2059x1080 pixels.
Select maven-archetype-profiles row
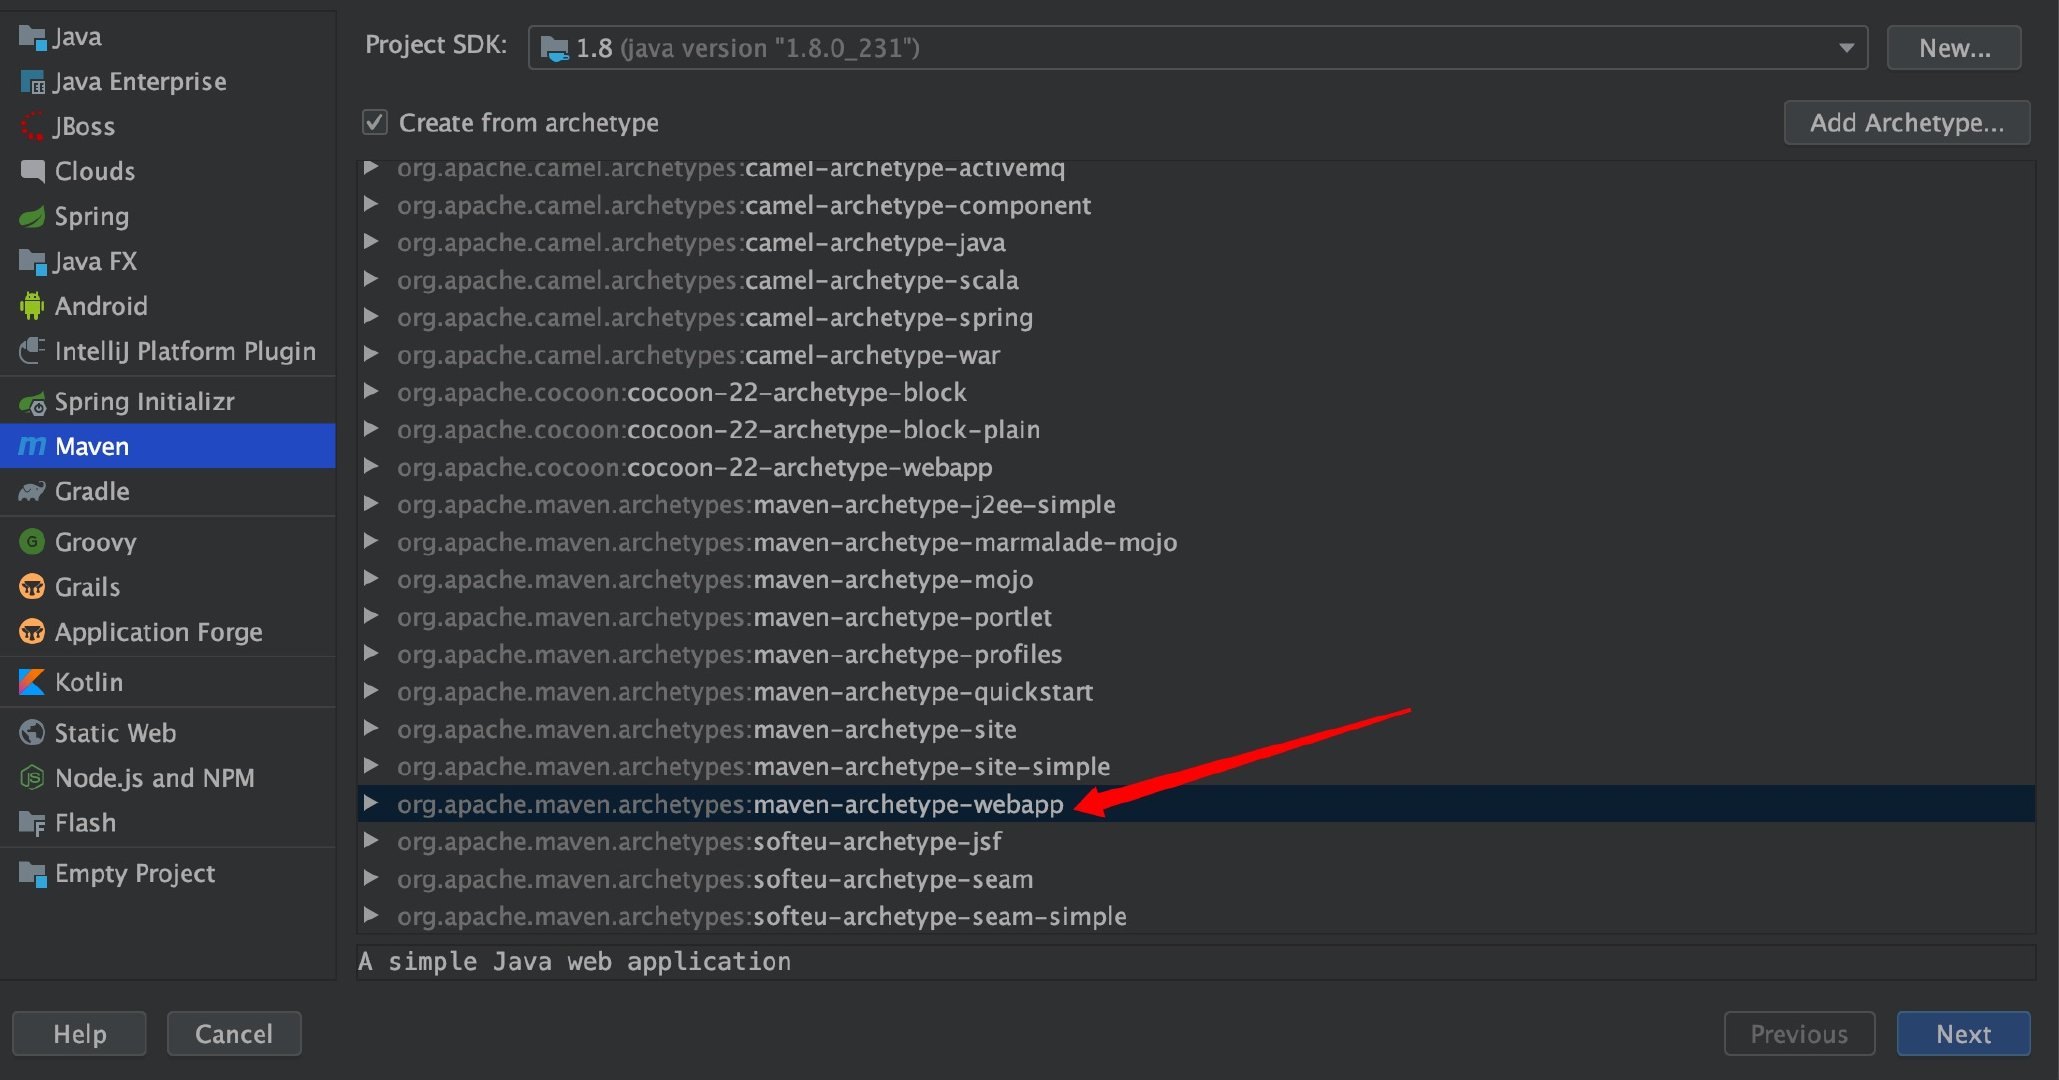point(1196,654)
